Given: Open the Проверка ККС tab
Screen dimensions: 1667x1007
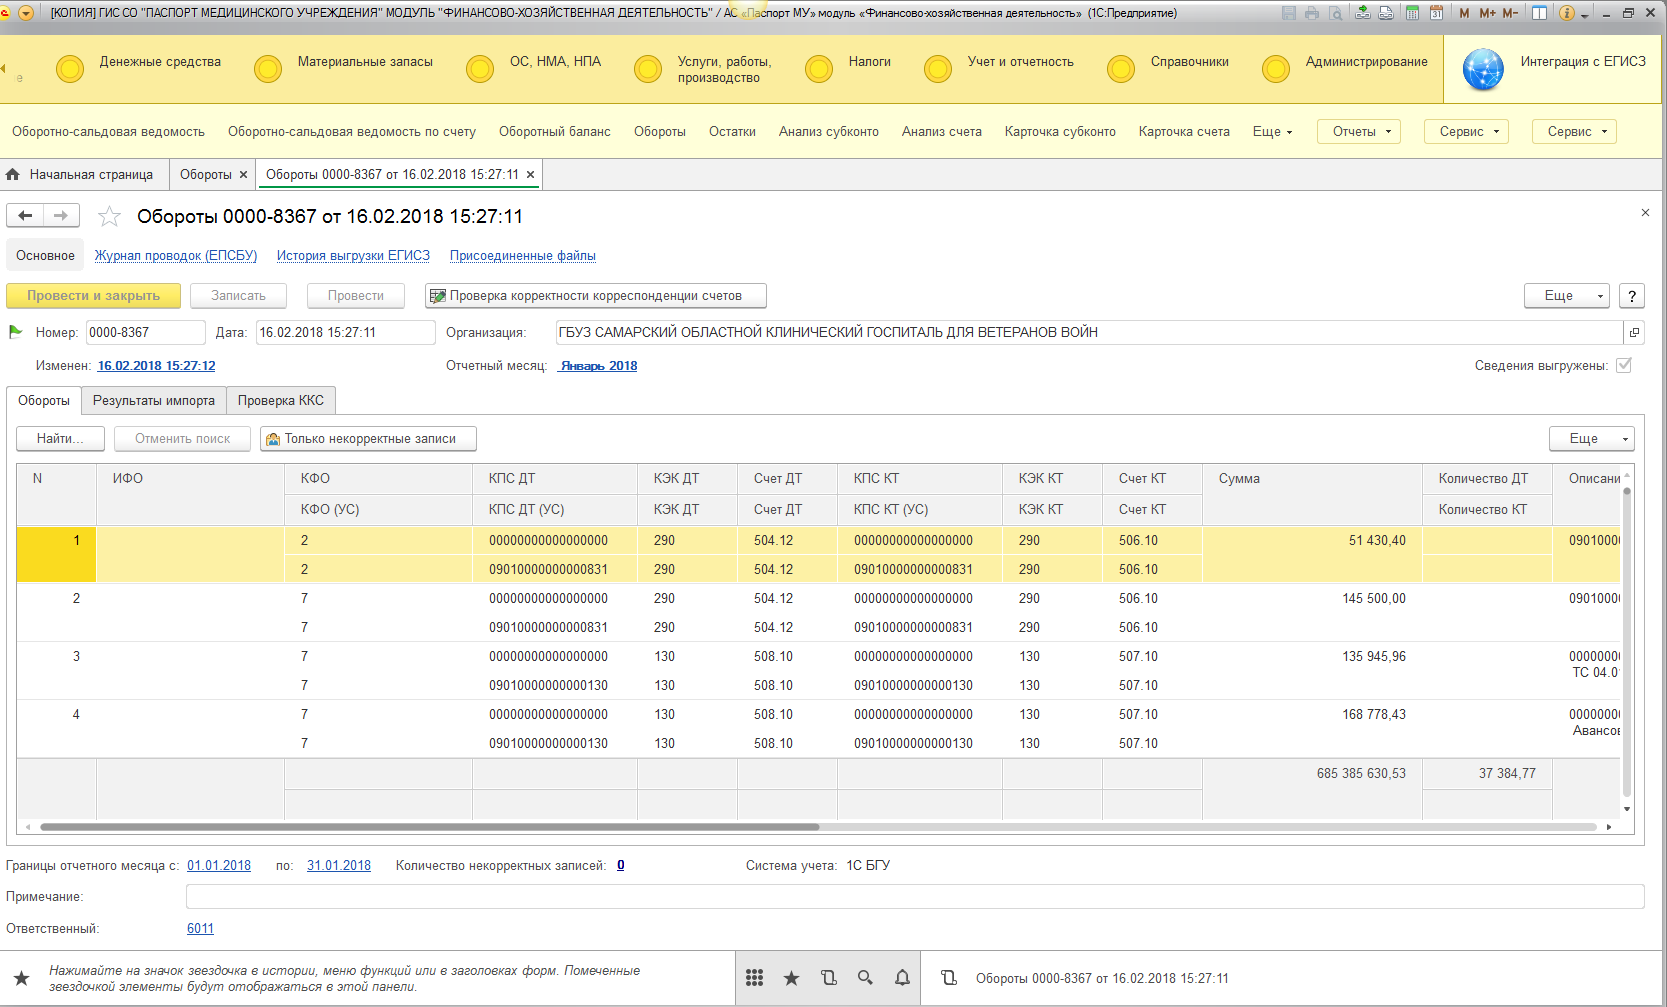Looking at the screenshot, I should [x=281, y=401].
